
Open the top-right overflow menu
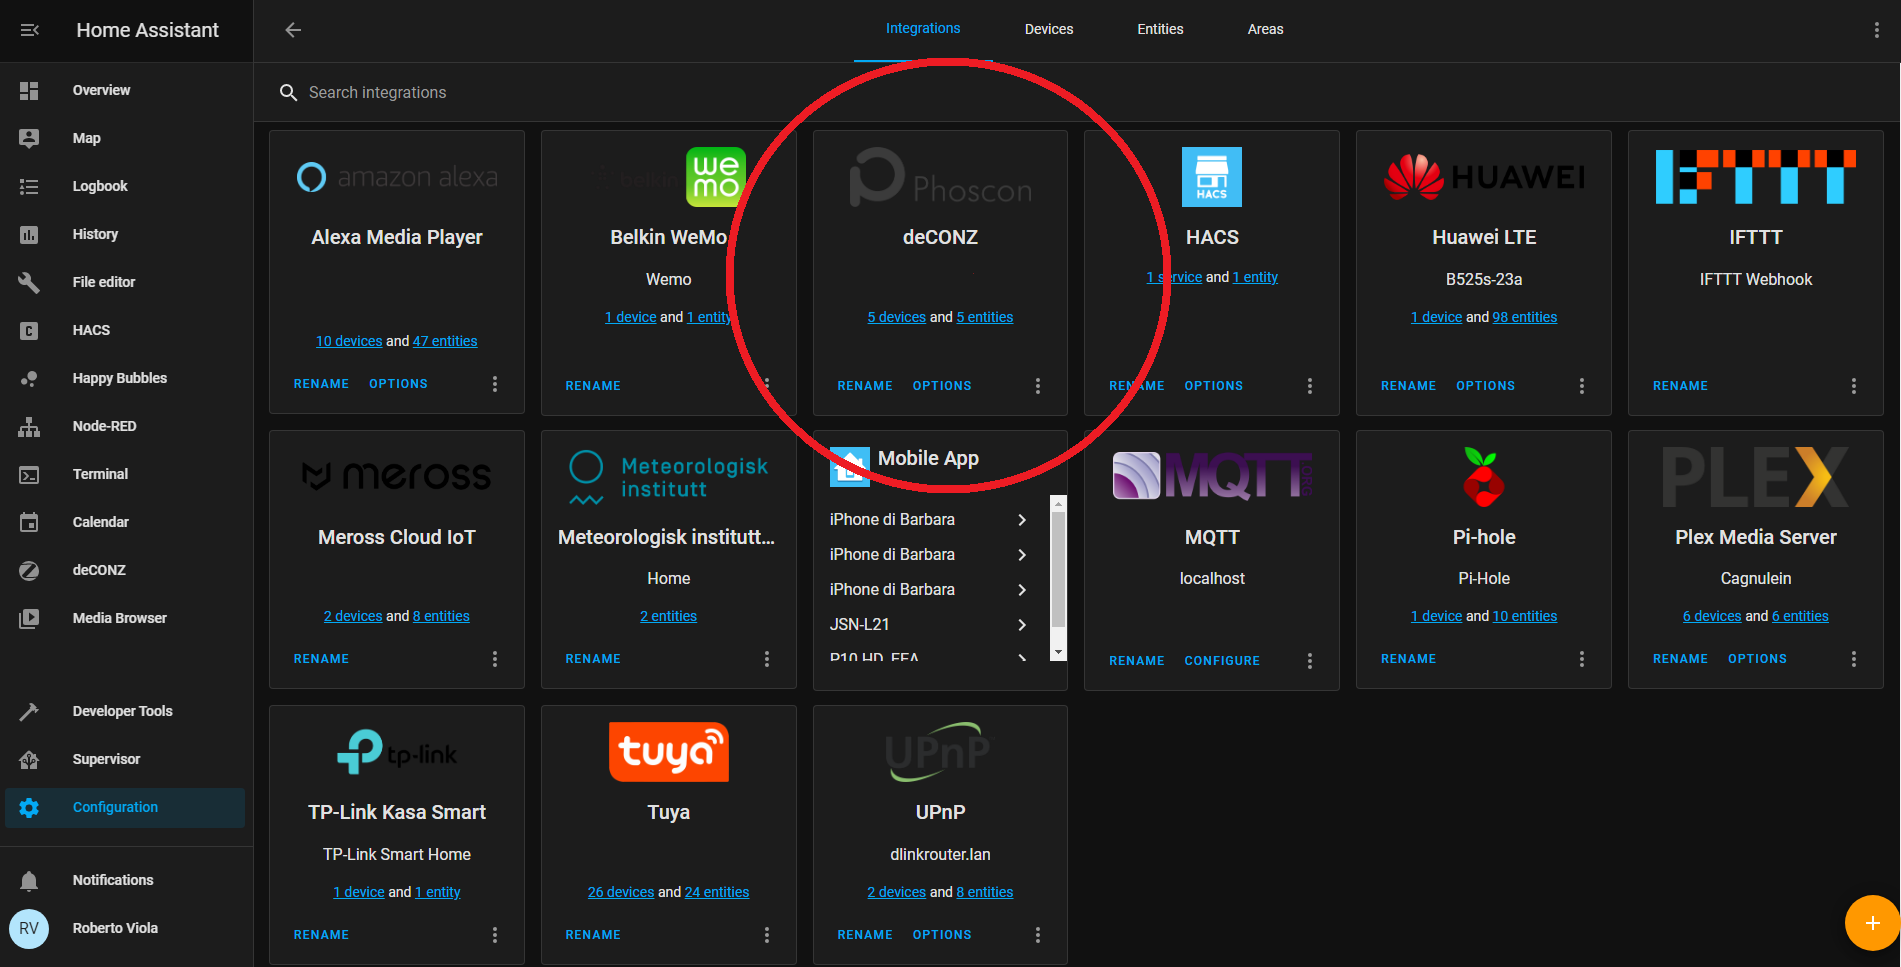pyautogui.click(x=1876, y=30)
